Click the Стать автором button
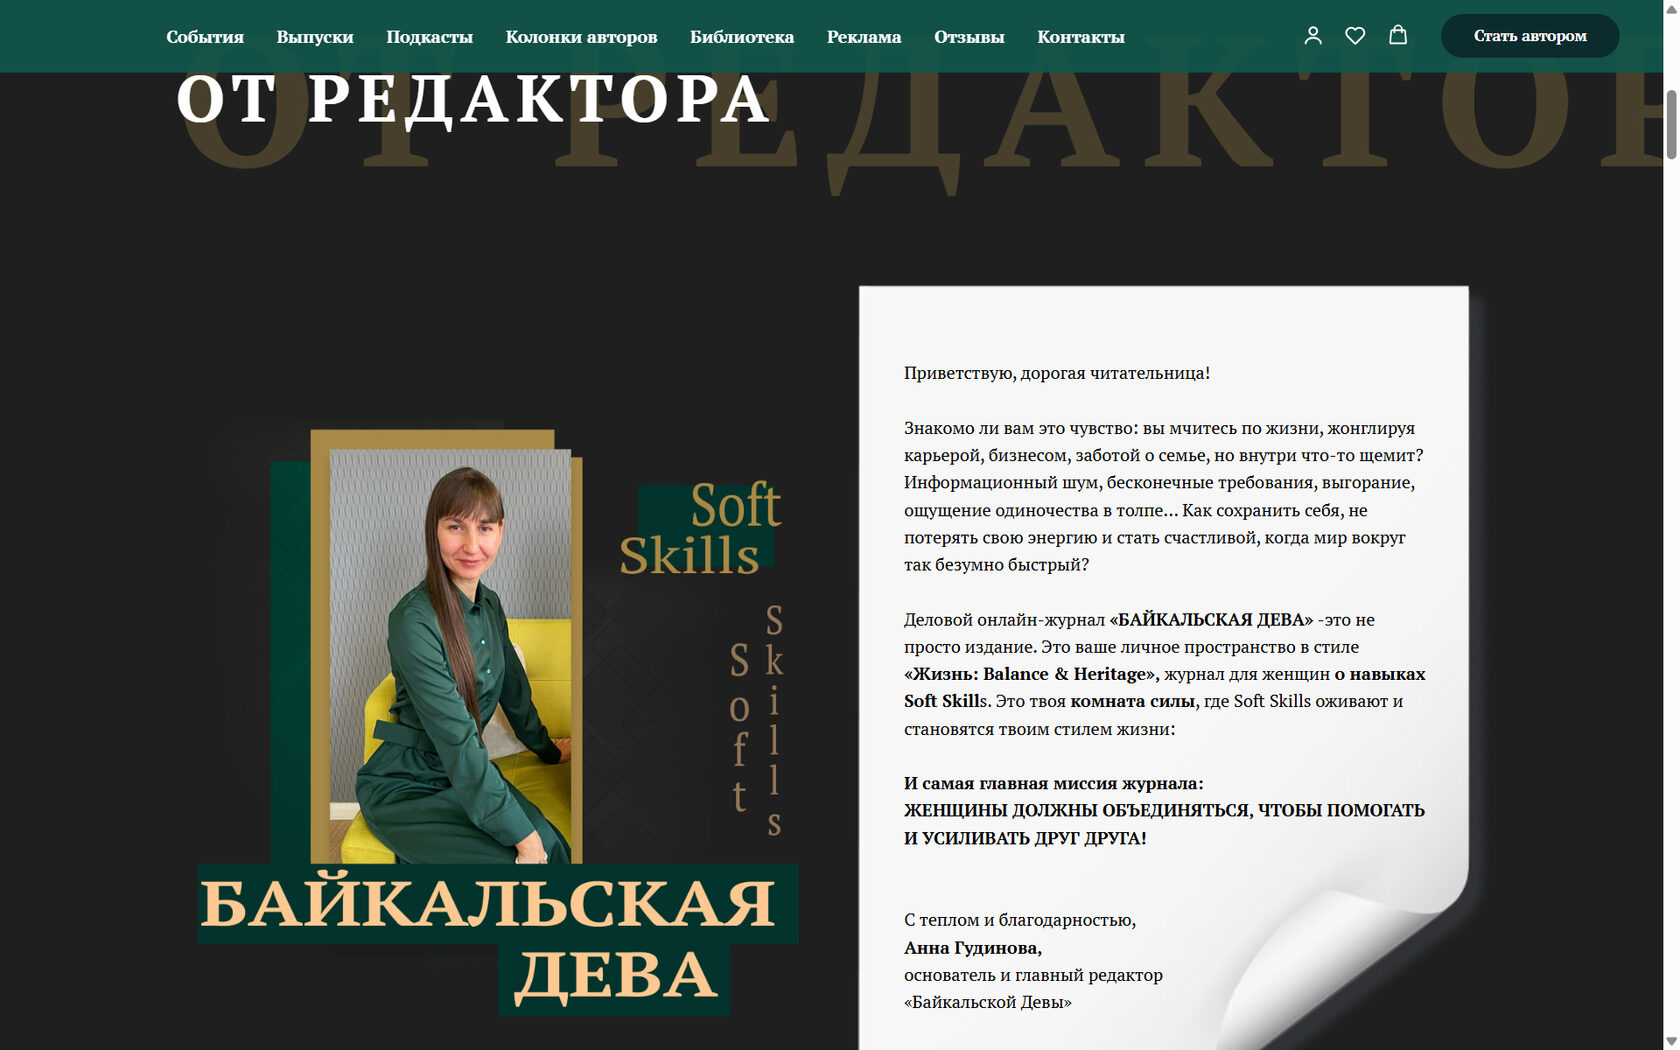 (1530, 36)
